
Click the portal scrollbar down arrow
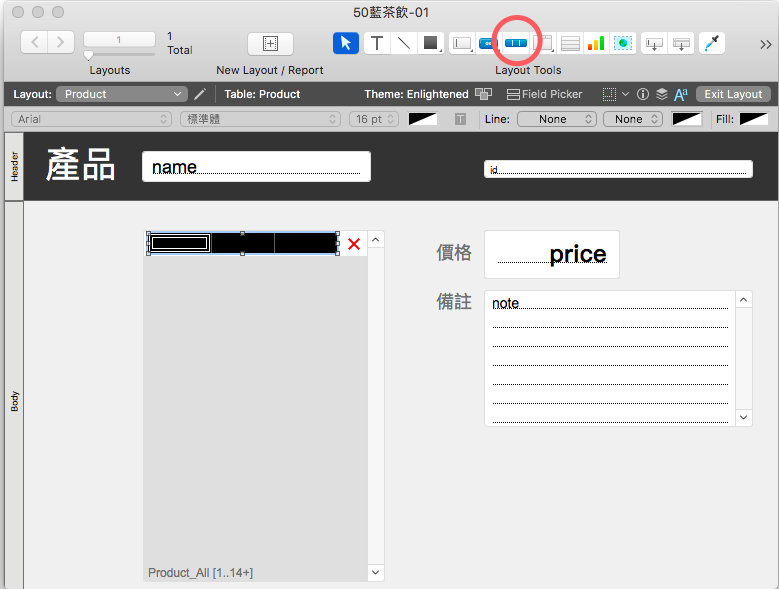coord(376,572)
